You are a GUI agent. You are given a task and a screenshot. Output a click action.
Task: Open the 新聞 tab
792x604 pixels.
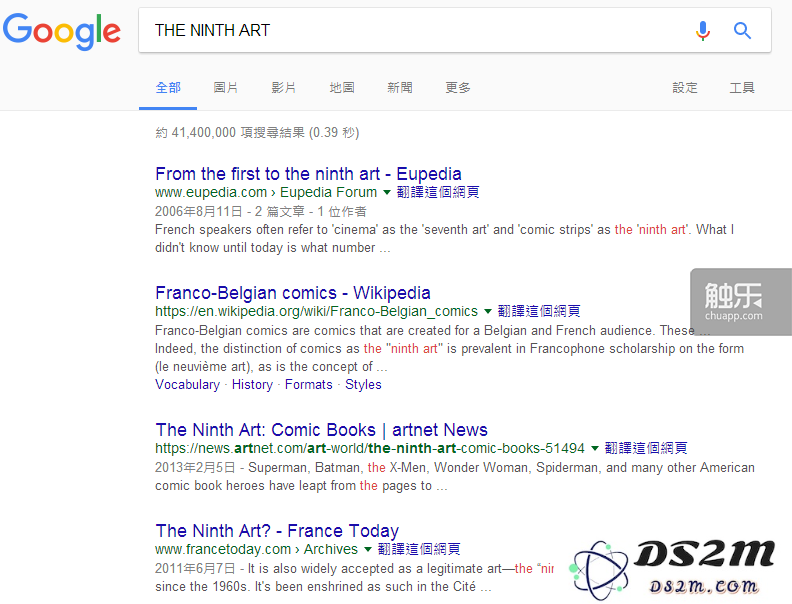[400, 88]
